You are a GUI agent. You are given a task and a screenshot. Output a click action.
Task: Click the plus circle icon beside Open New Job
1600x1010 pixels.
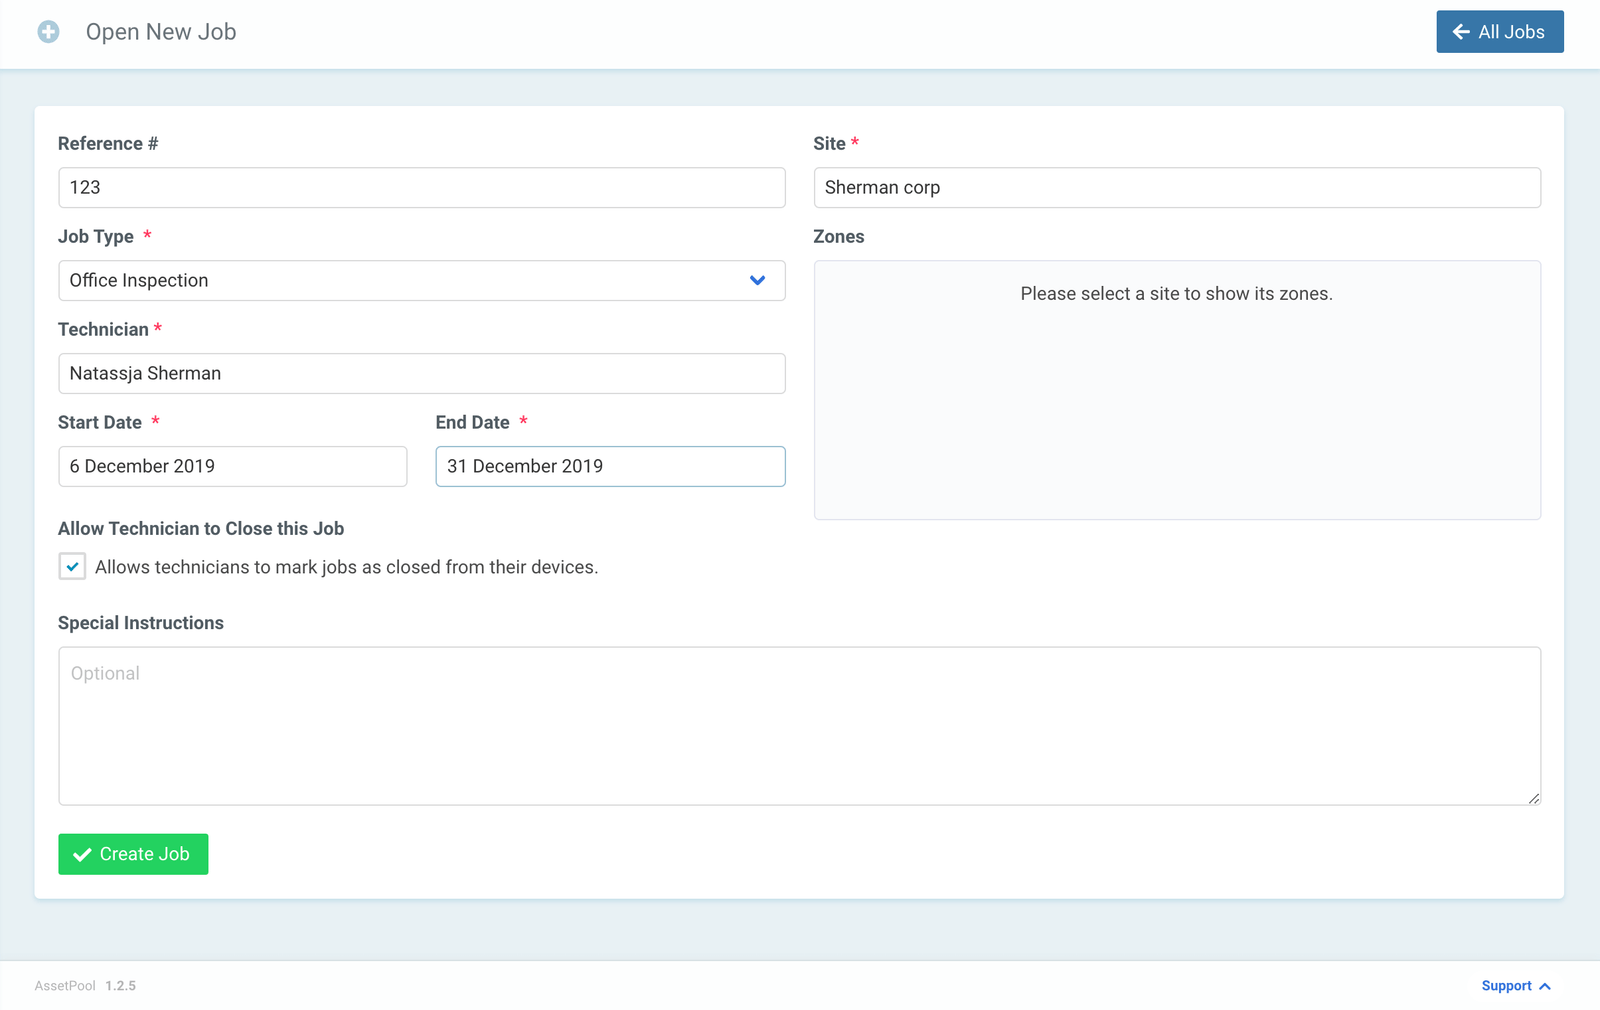click(x=48, y=32)
